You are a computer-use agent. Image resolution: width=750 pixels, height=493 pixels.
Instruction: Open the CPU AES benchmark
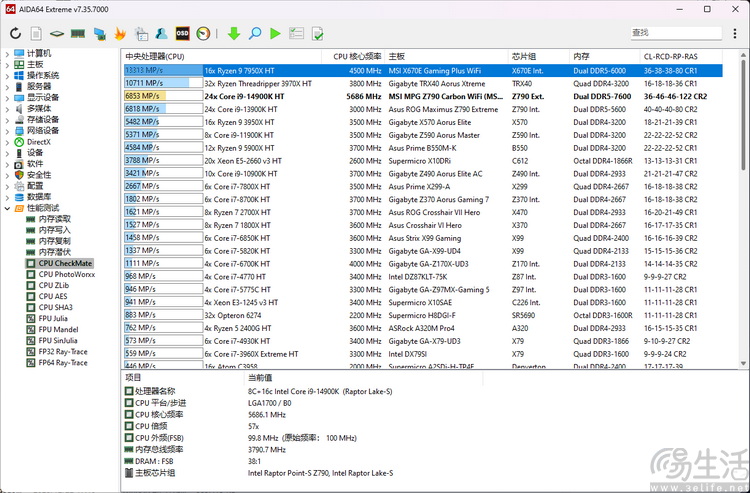click(53, 296)
